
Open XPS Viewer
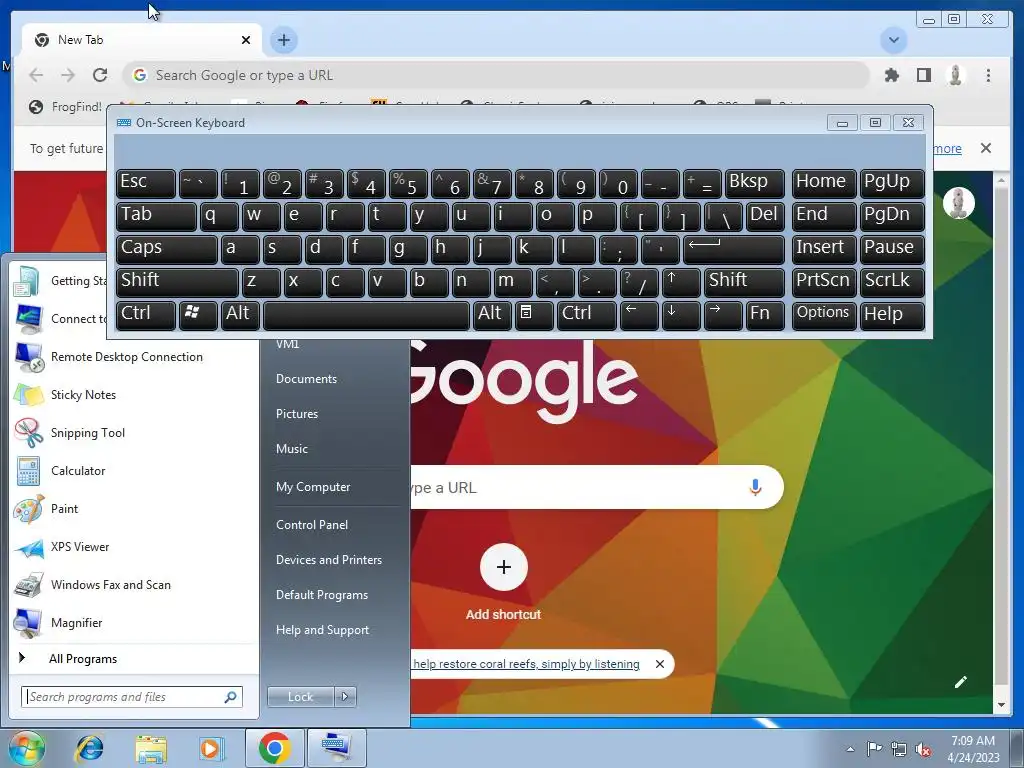(x=80, y=547)
